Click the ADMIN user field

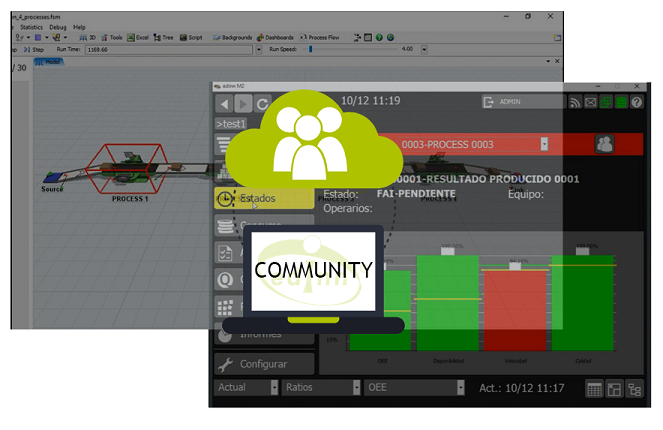pyautogui.click(x=524, y=102)
